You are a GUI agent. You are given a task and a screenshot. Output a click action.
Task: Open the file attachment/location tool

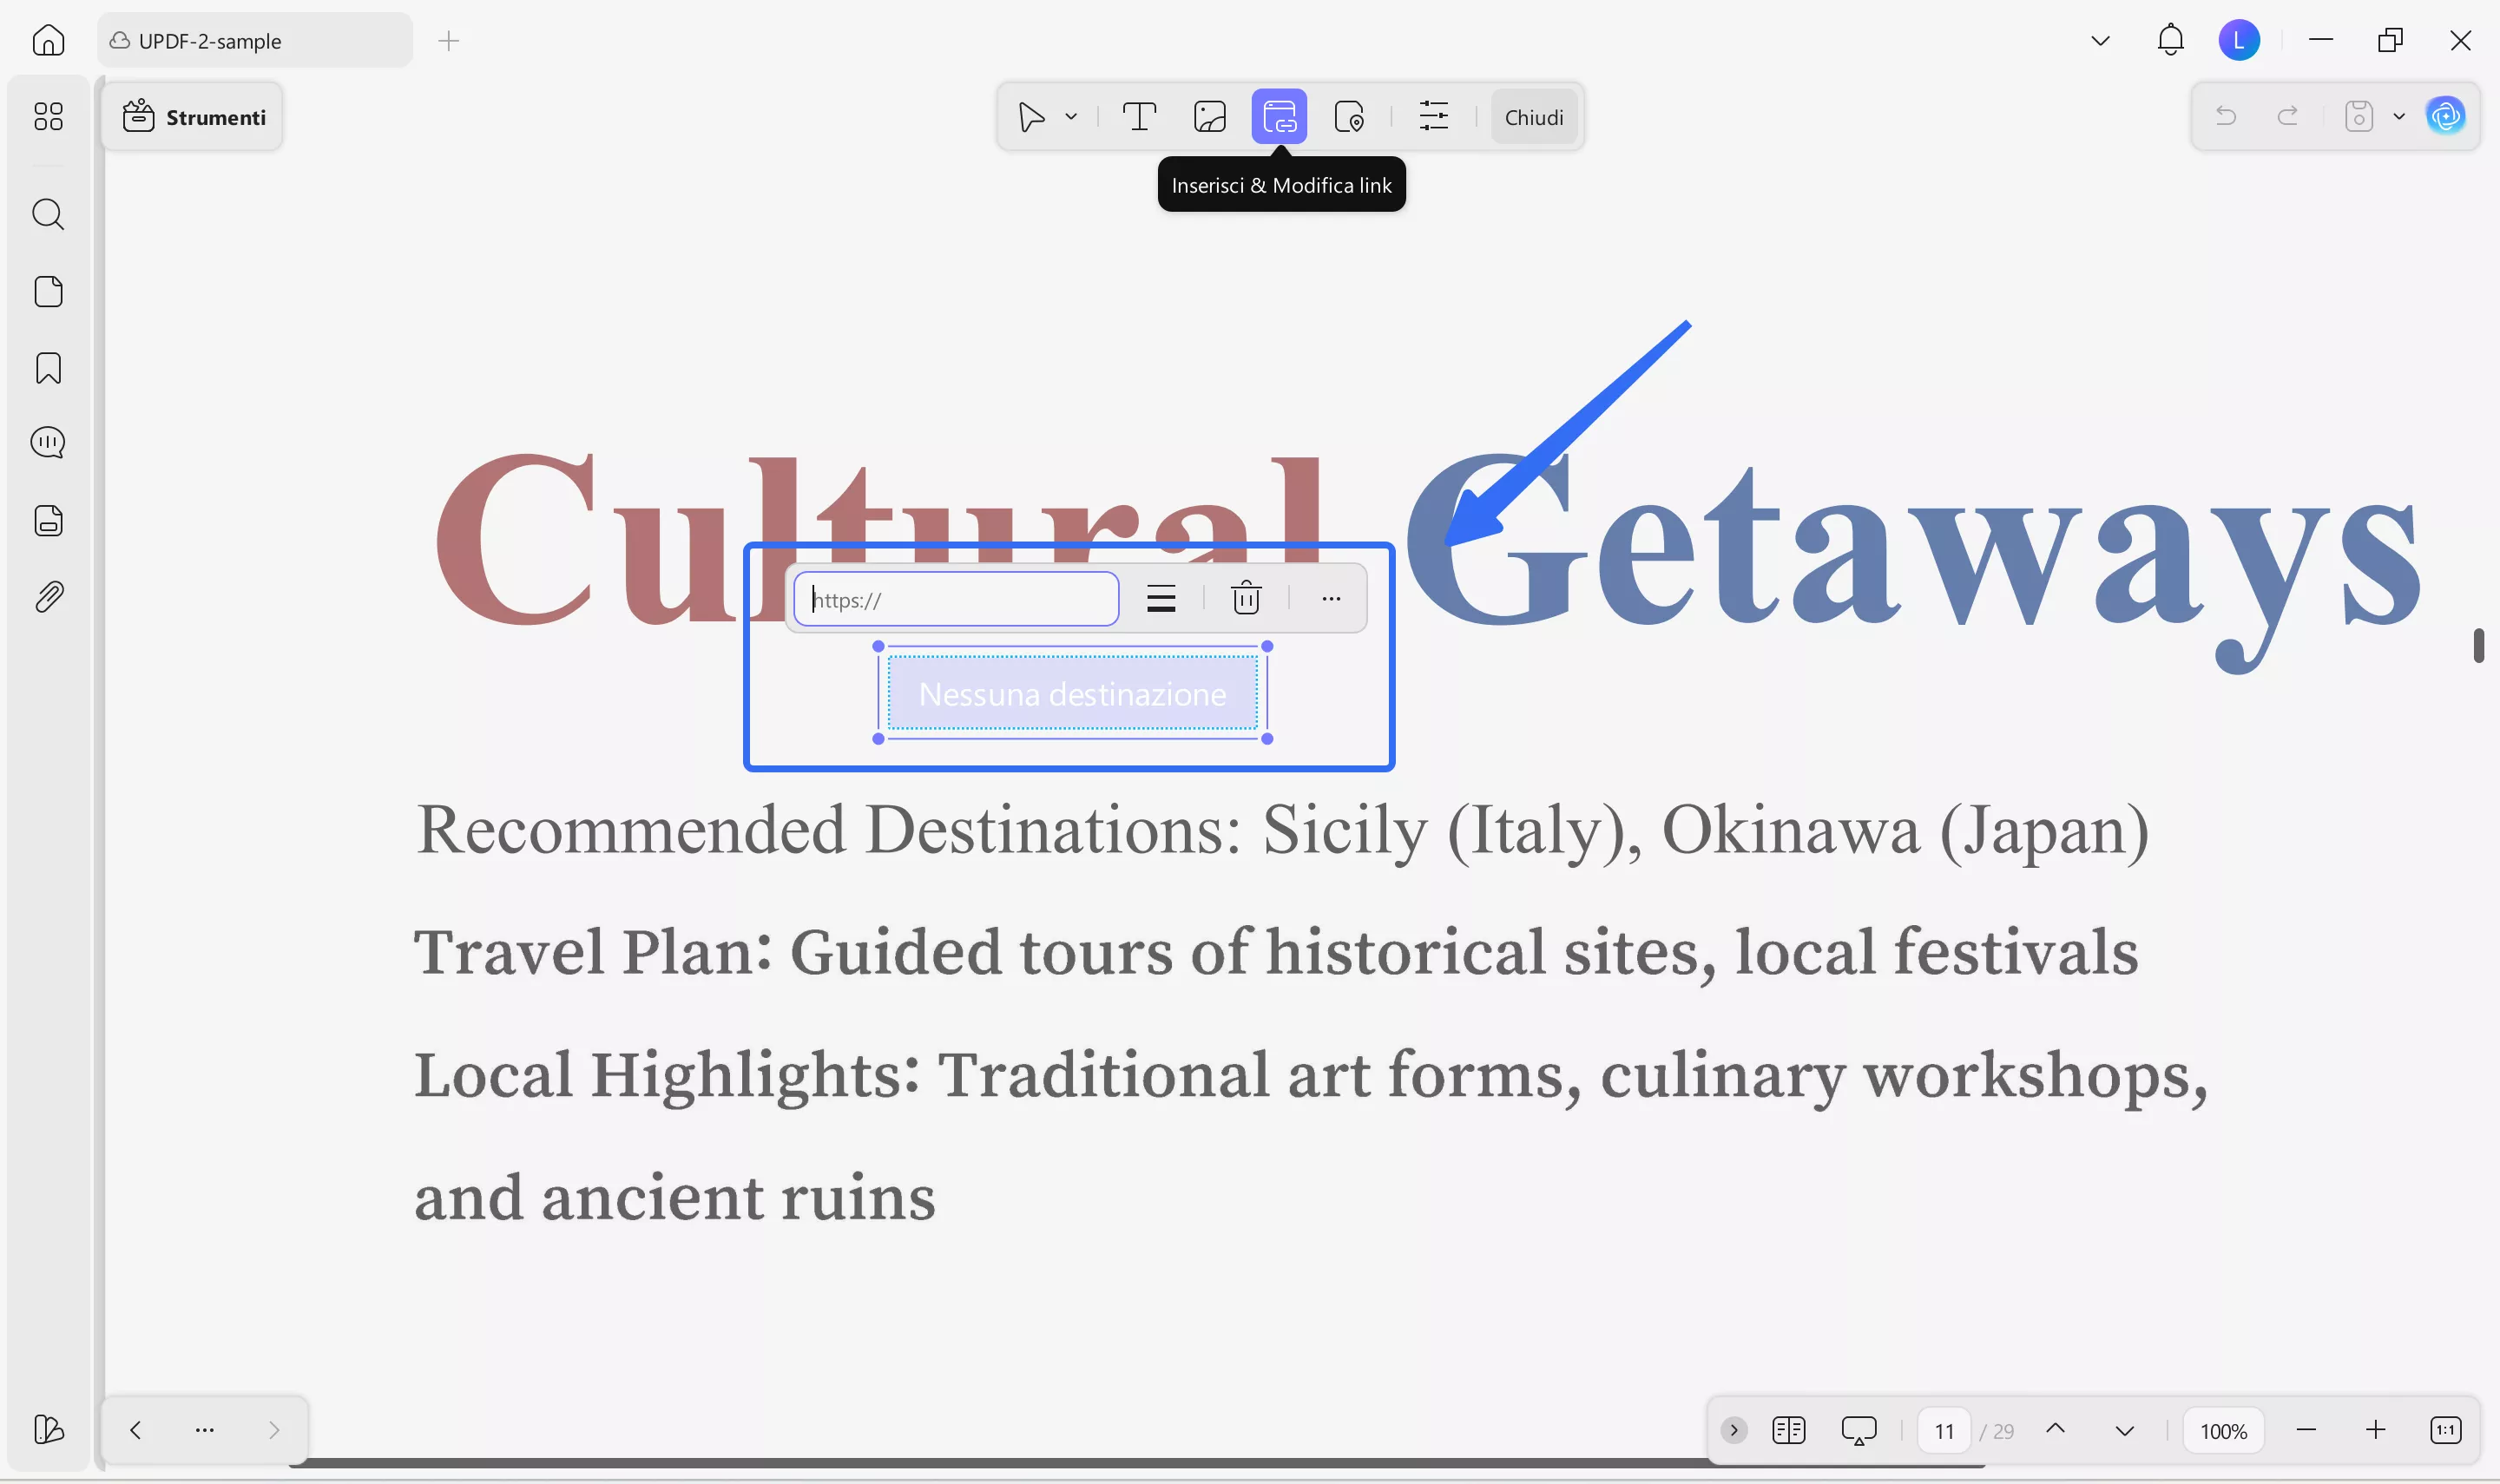click(x=1349, y=116)
